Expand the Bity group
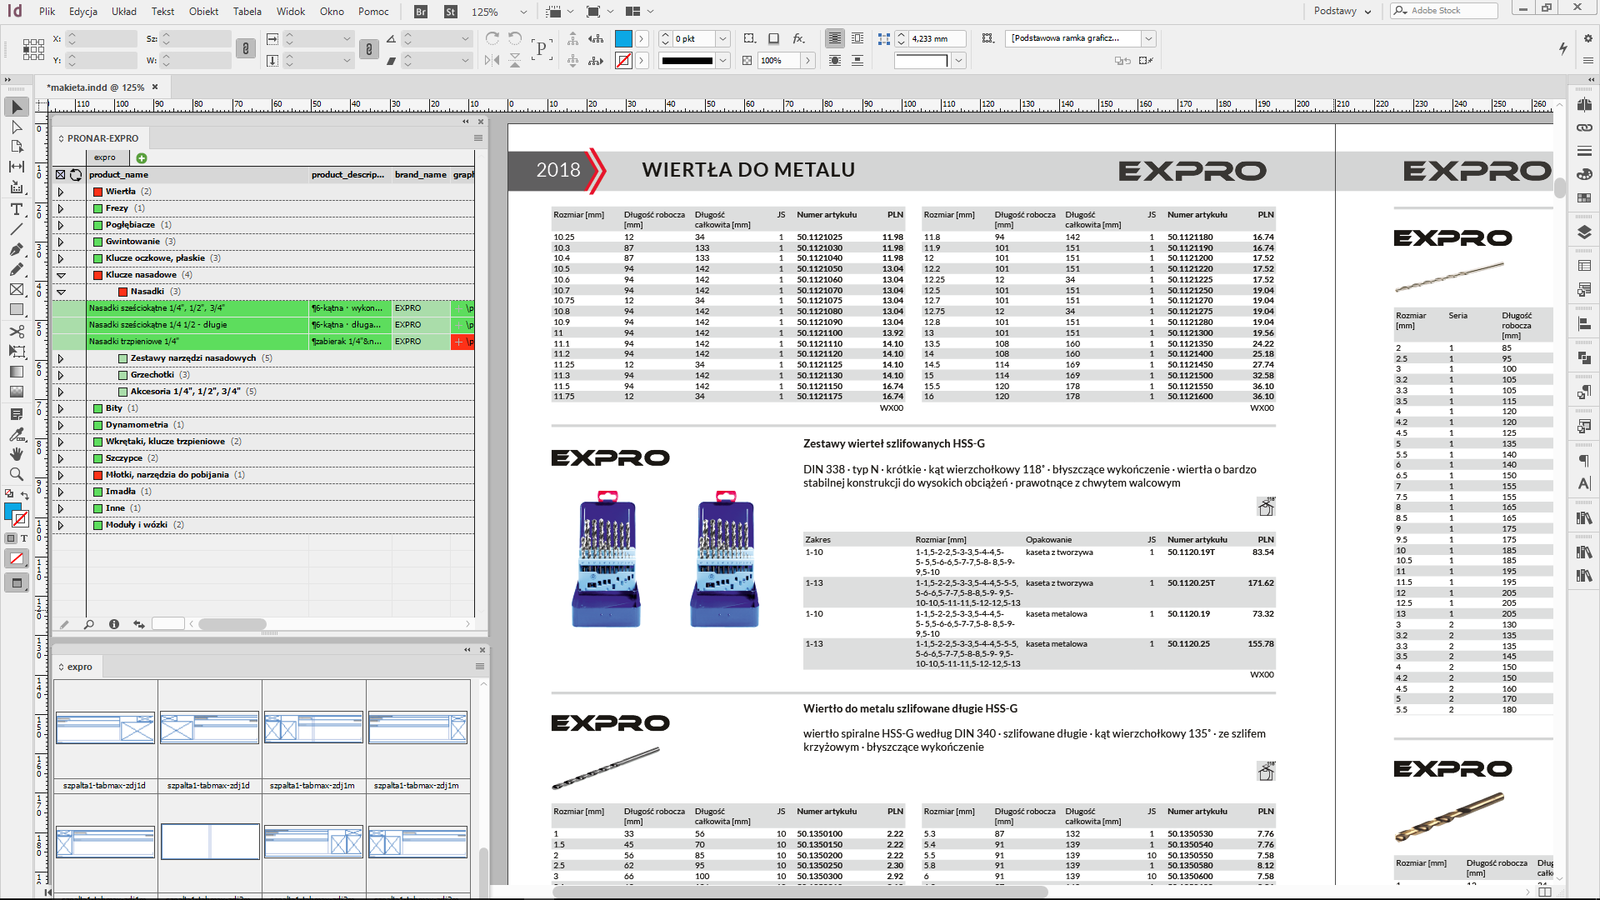Viewport: 1600px width, 900px height. point(61,408)
